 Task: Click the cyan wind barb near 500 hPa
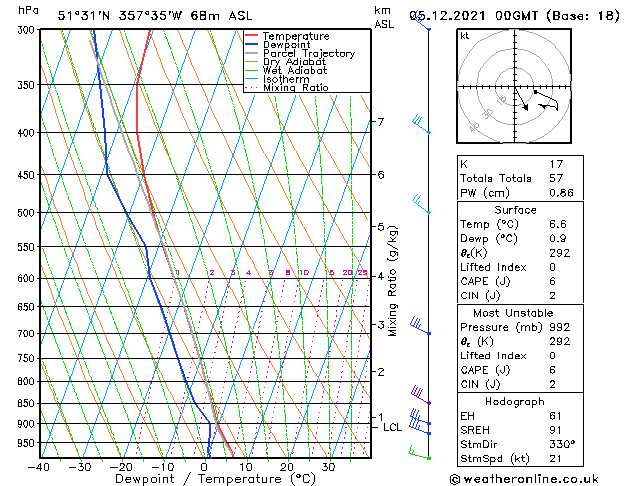click(422, 204)
